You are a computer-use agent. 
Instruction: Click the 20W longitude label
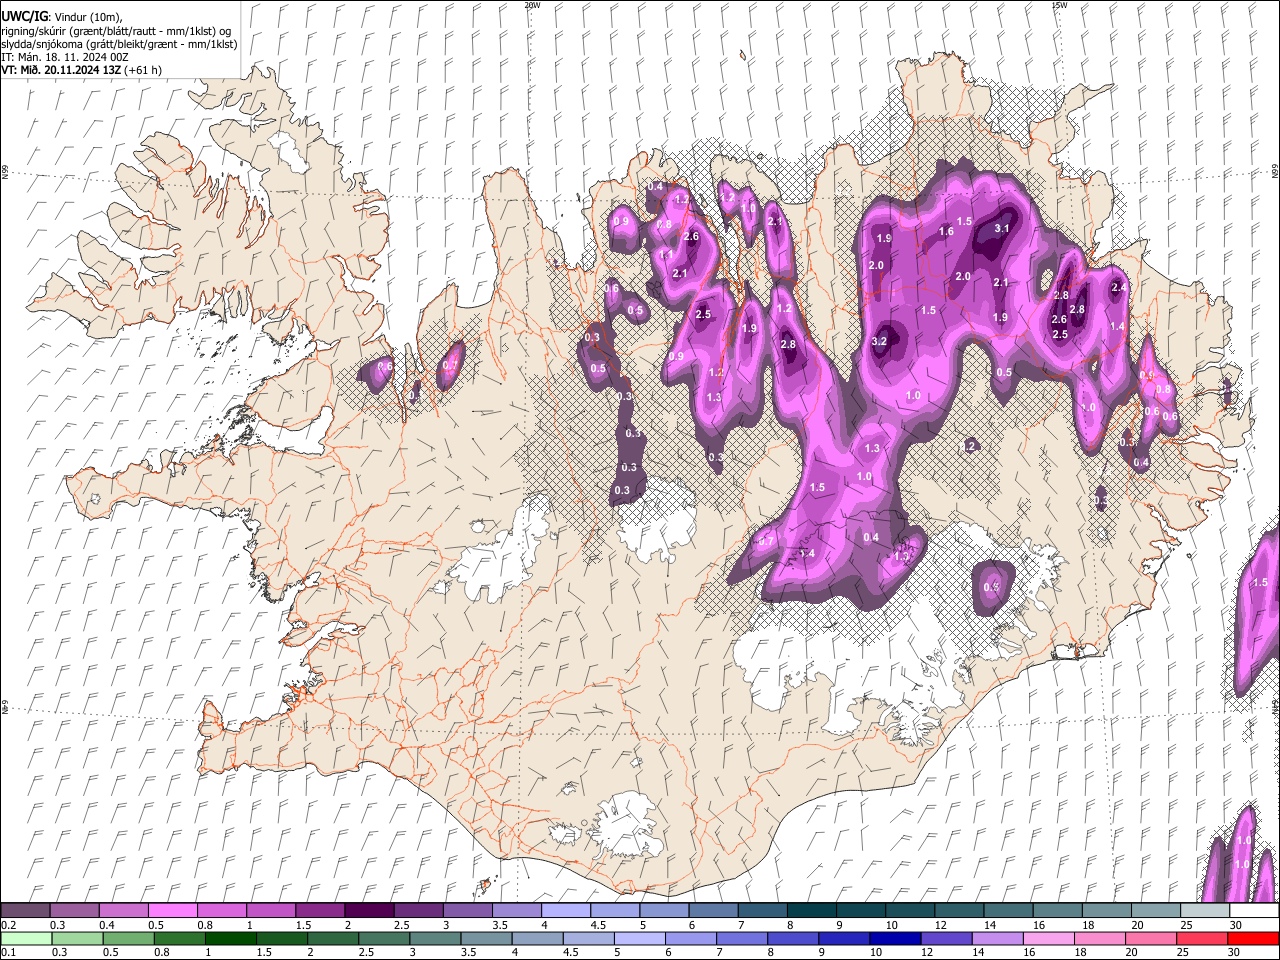point(532,5)
